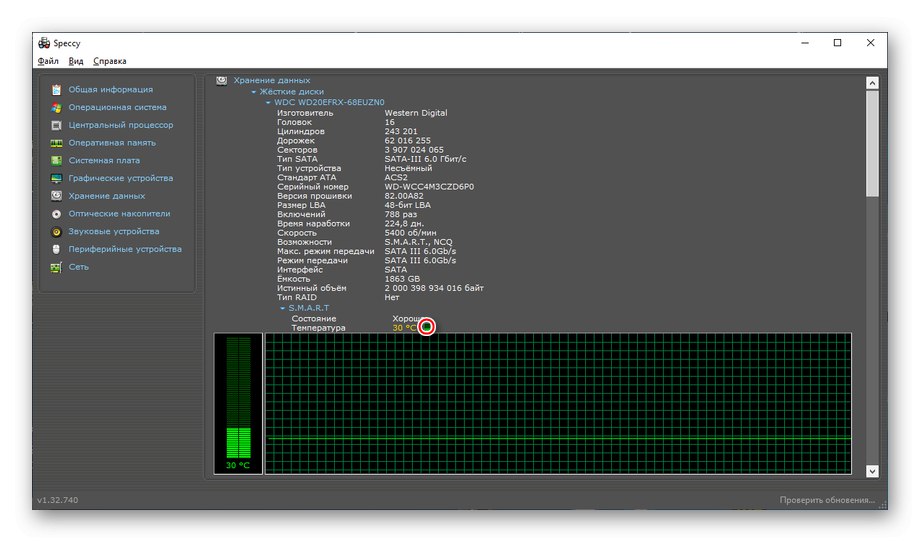Viewport: 920px width, 542px height.
Task: Collapse the Жёсткие диски tree node
Action: [x=253, y=92]
